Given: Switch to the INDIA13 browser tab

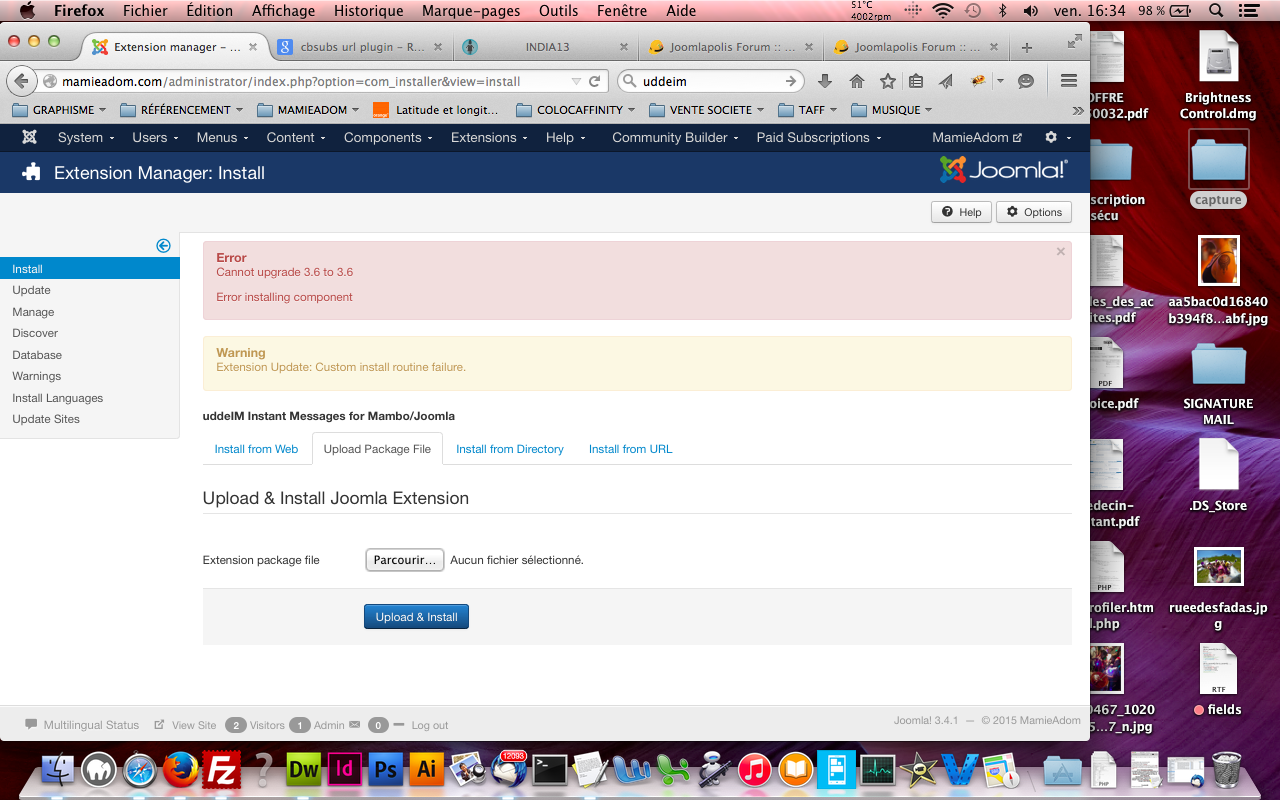Looking at the screenshot, I should point(547,47).
